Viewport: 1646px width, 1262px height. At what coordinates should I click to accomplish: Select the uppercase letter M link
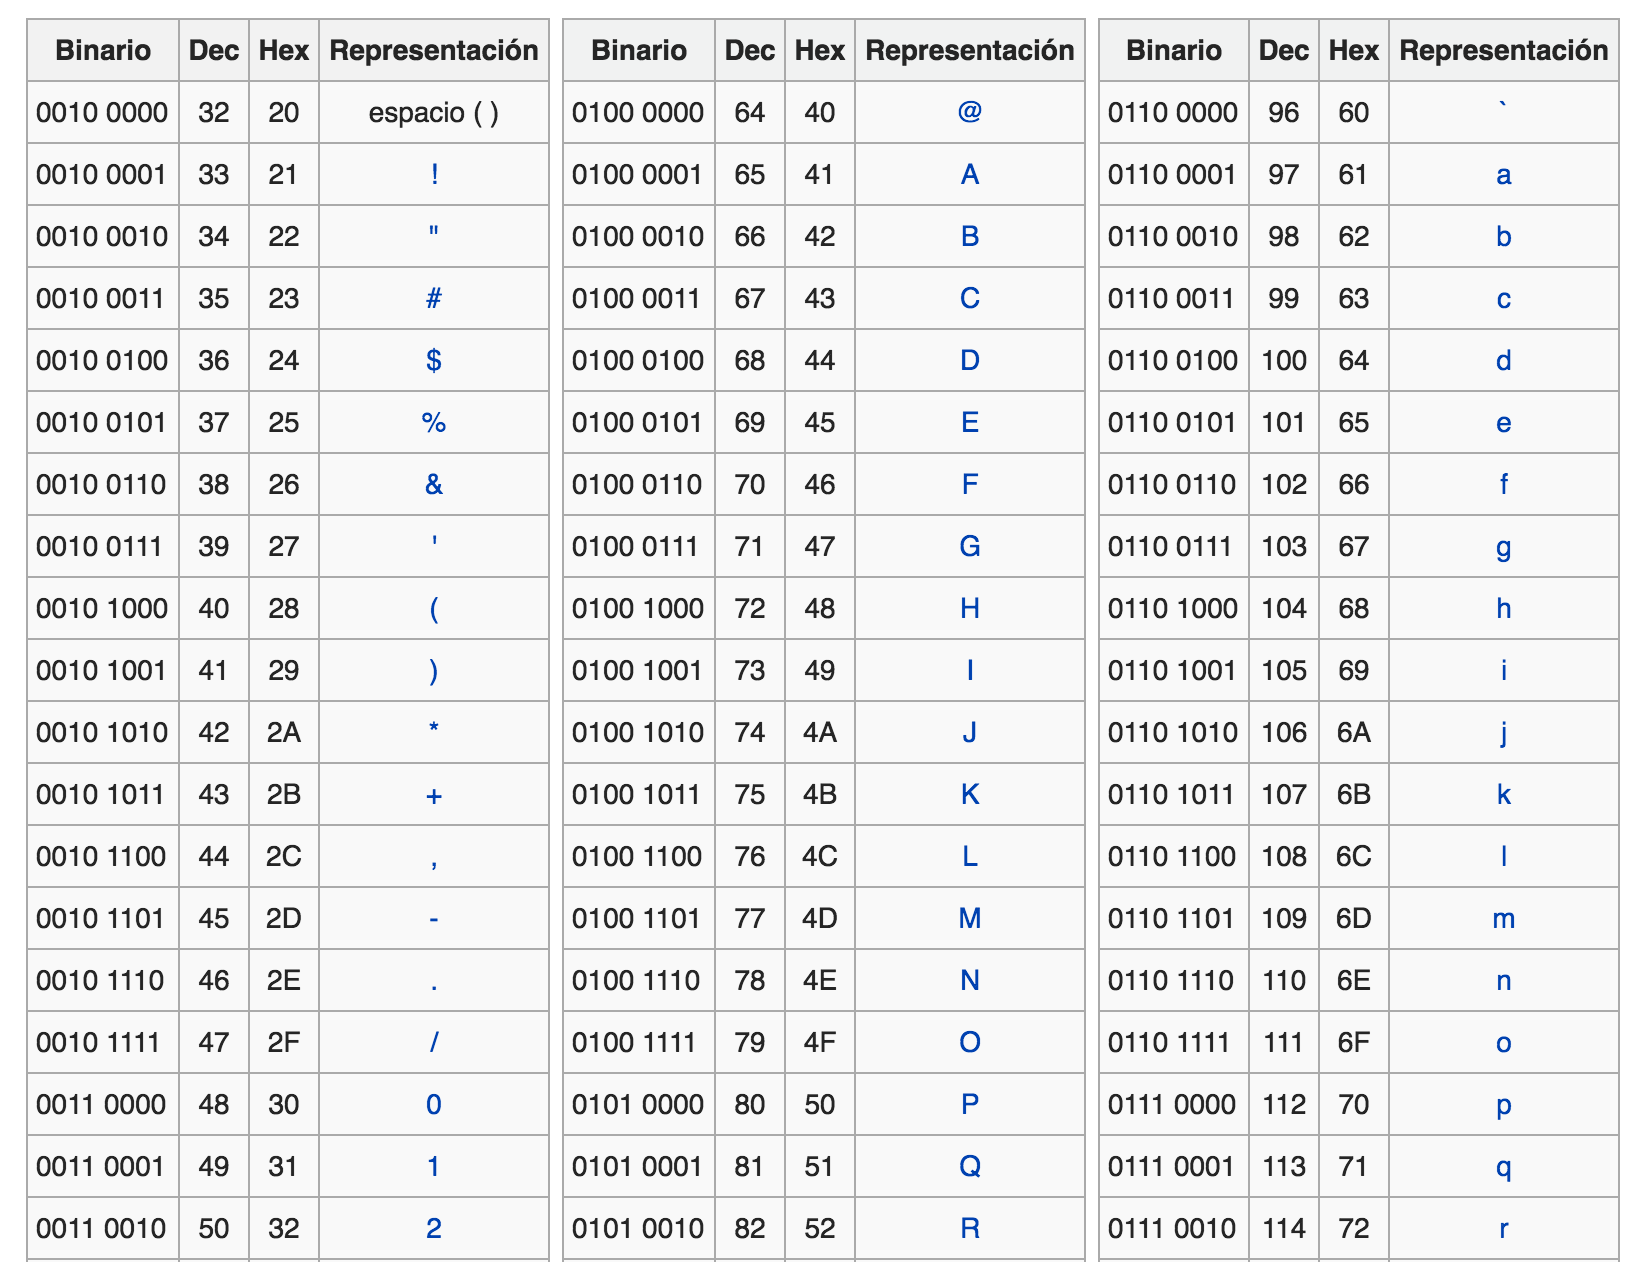coord(969,918)
